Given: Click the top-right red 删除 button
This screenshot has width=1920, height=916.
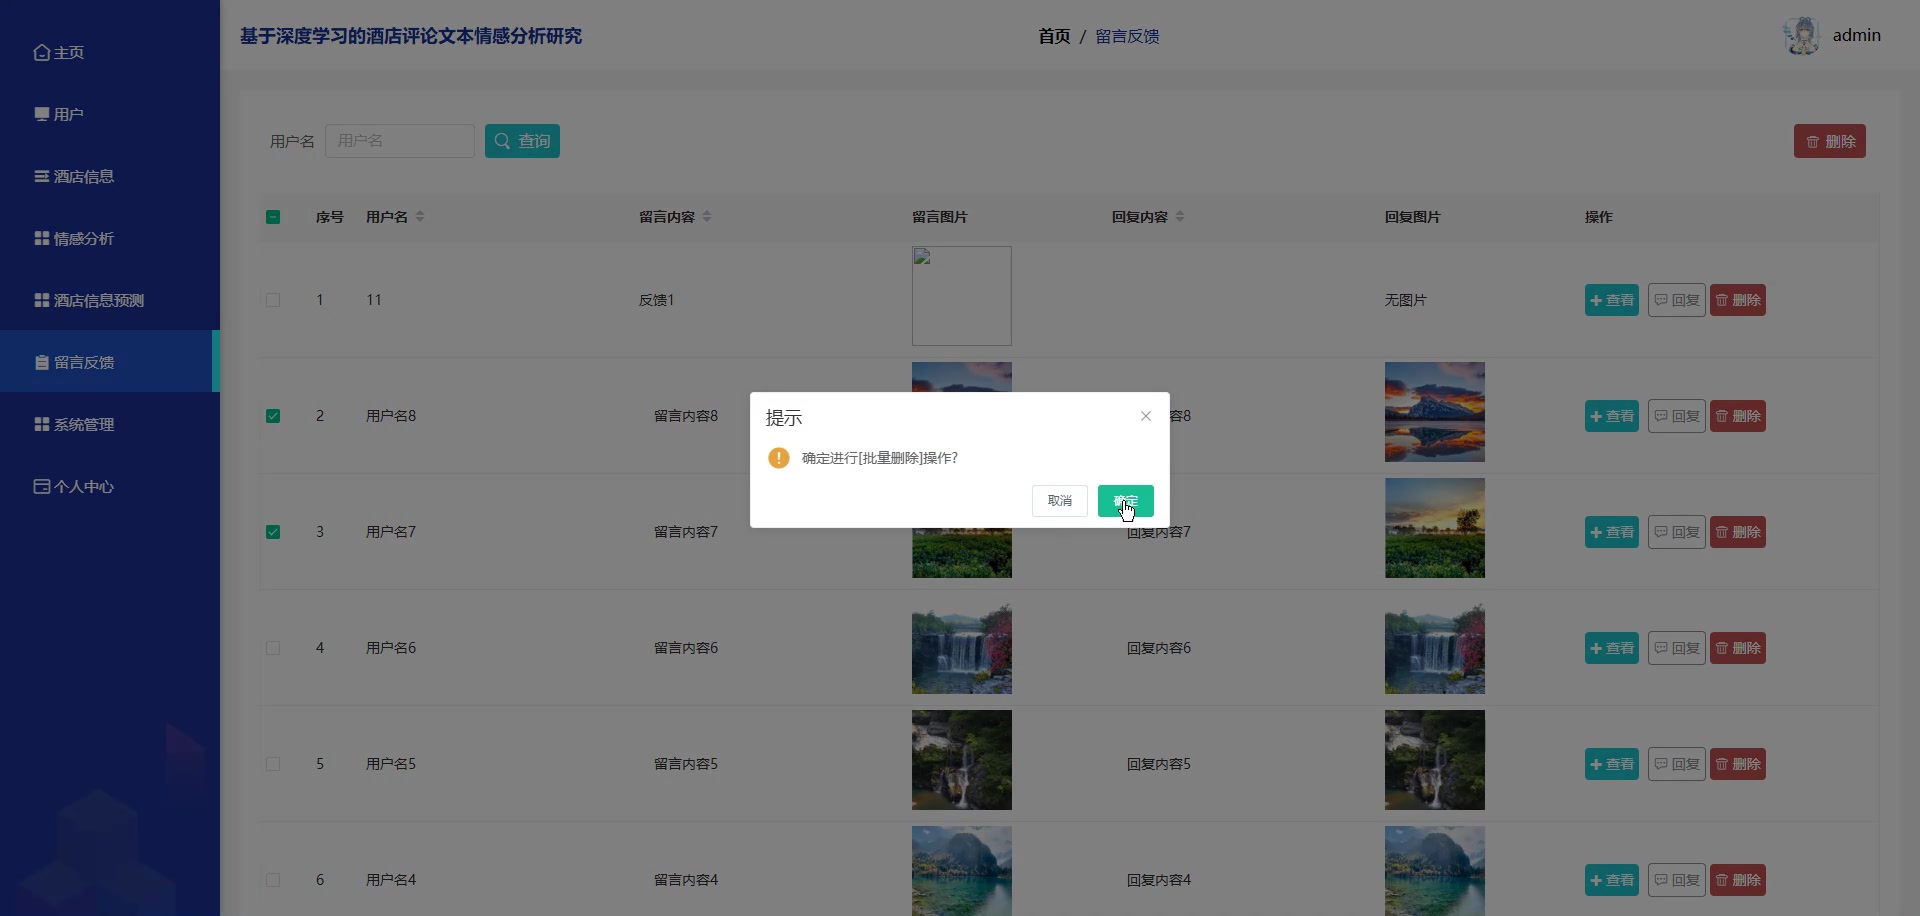Looking at the screenshot, I should coord(1829,141).
